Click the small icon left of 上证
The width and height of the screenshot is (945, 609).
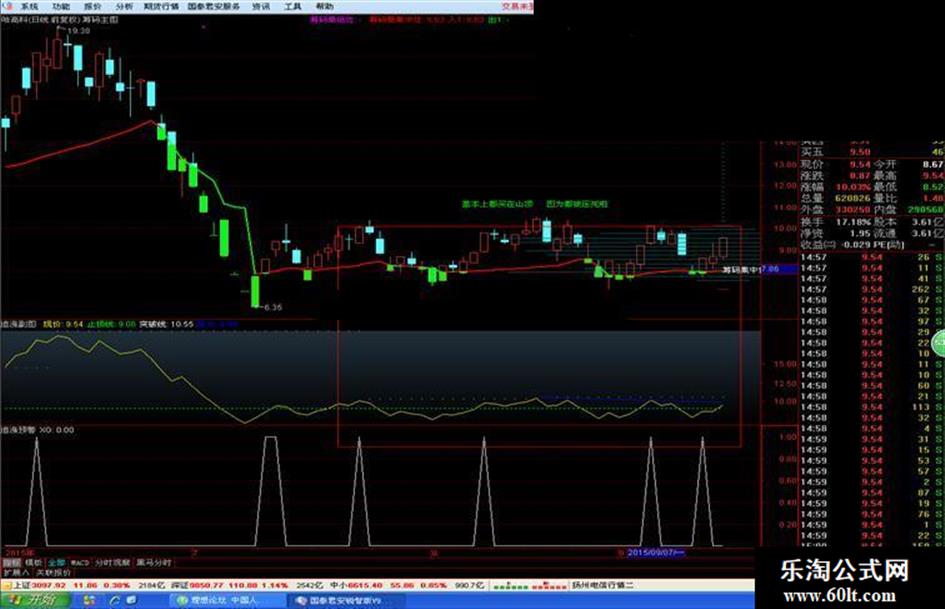pyautogui.click(x=7, y=585)
